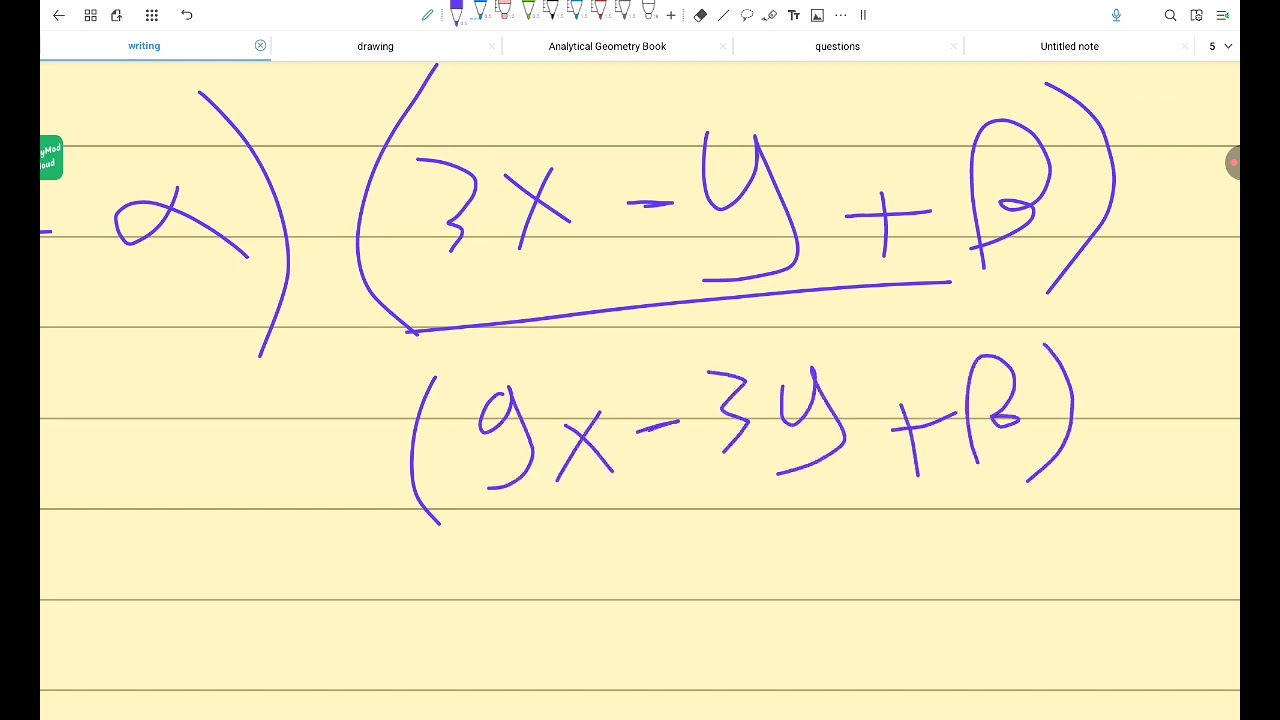Select the red pen

(x=600, y=12)
